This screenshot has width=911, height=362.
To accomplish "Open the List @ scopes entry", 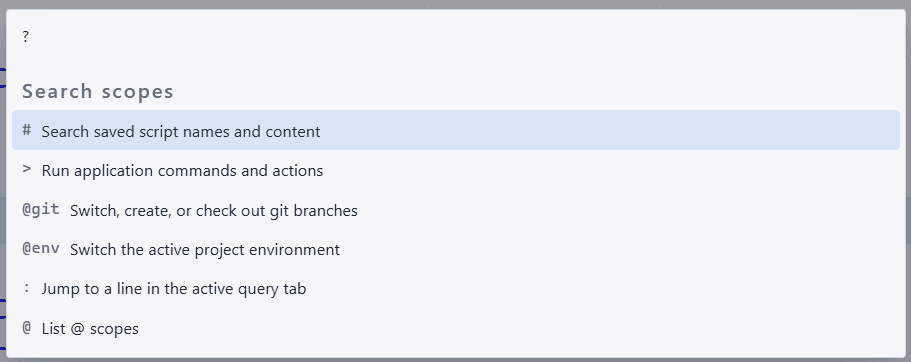I will (x=90, y=329).
